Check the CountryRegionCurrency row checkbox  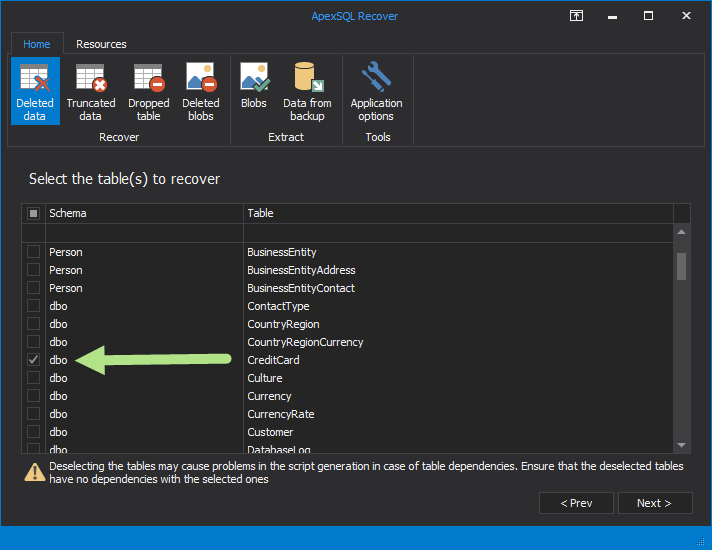[33, 342]
